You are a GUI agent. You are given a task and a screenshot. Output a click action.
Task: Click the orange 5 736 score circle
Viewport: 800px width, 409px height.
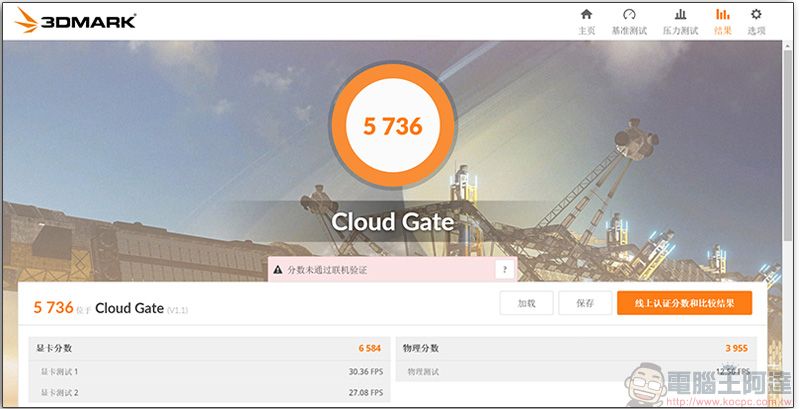[x=391, y=126]
